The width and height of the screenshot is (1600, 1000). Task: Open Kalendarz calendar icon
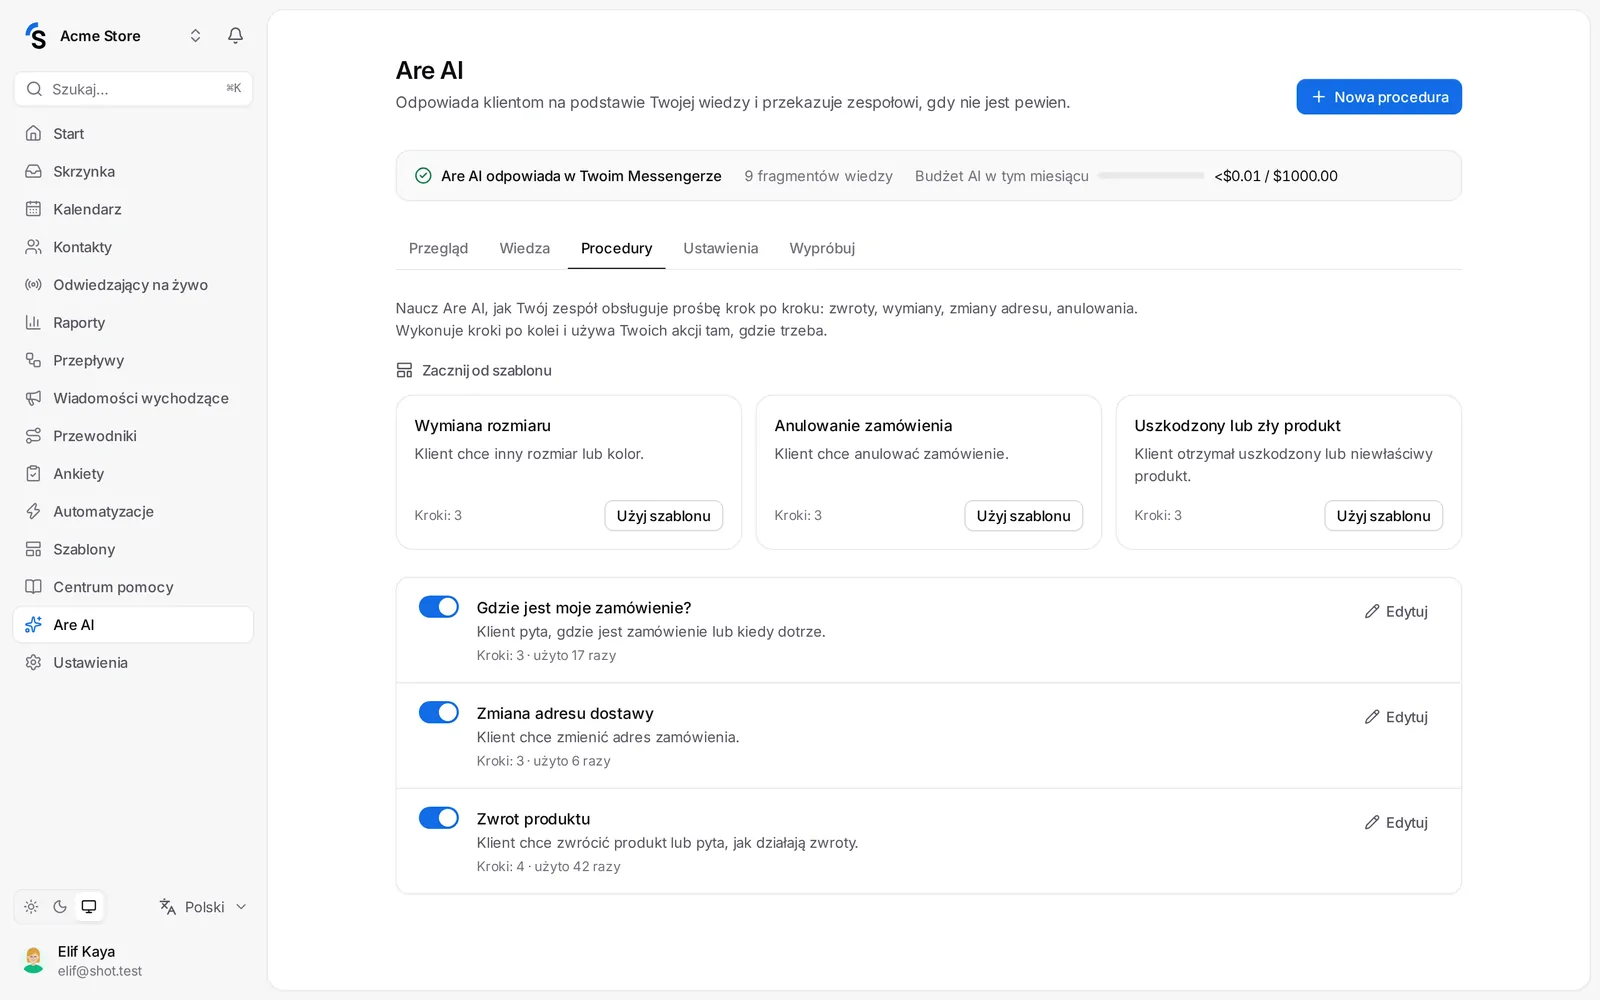pos(33,209)
